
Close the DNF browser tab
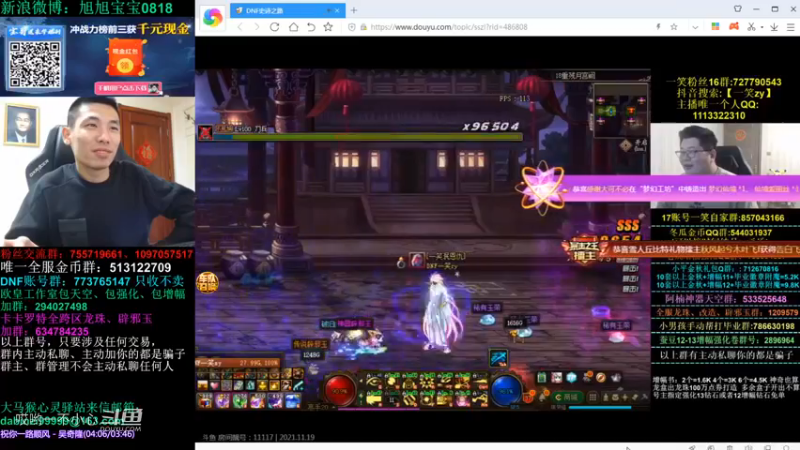coord(337,10)
